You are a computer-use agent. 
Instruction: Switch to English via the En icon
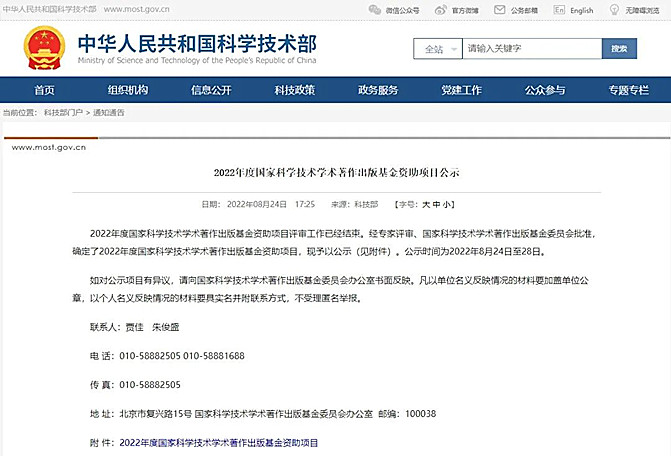559,9
